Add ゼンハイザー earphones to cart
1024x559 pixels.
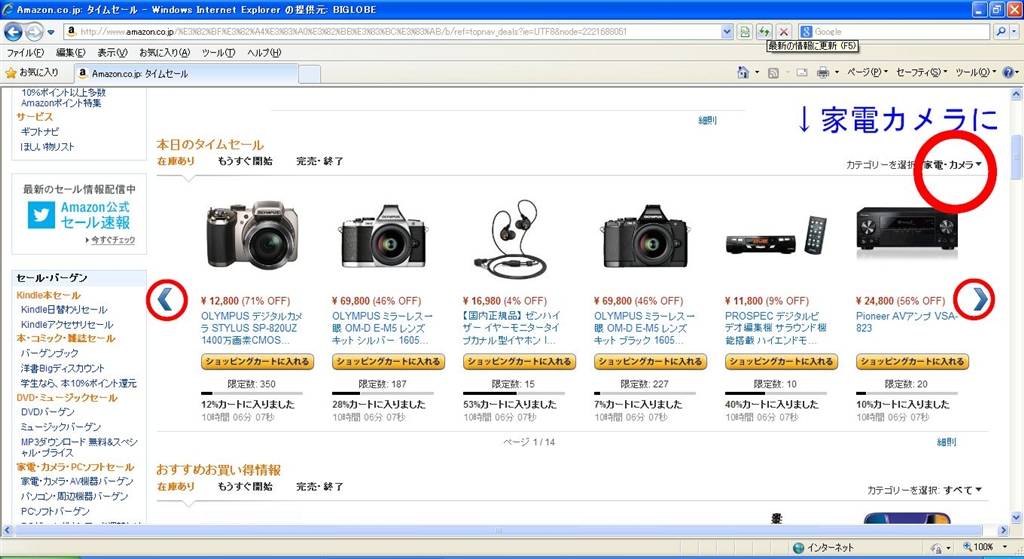pyautogui.click(x=520, y=361)
